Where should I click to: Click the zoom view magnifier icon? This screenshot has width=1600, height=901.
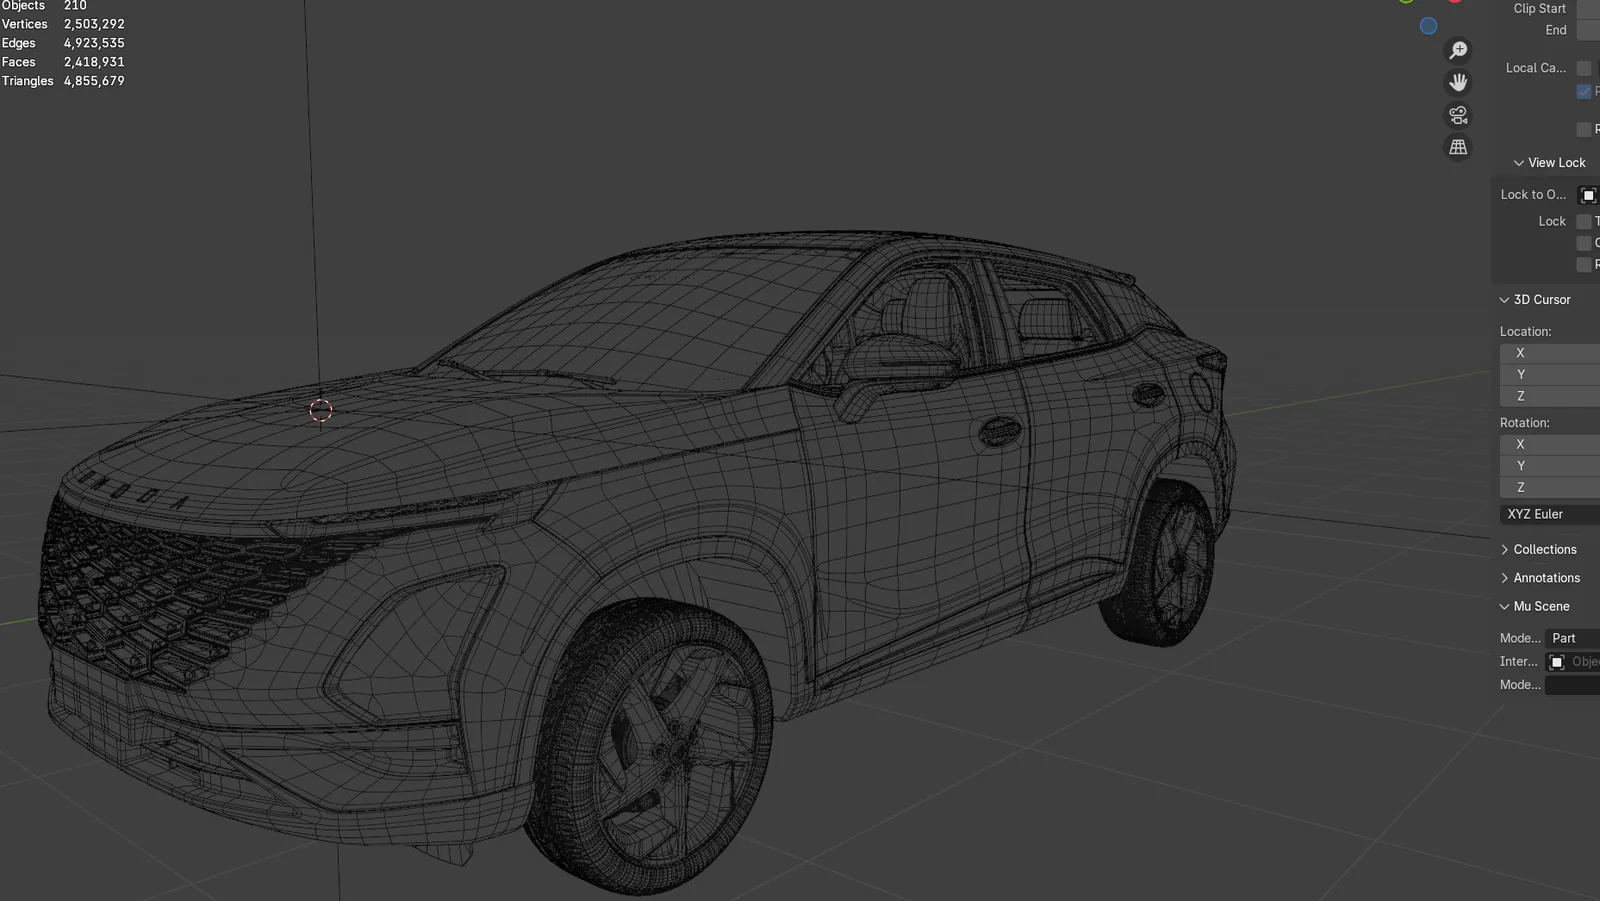1459,50
